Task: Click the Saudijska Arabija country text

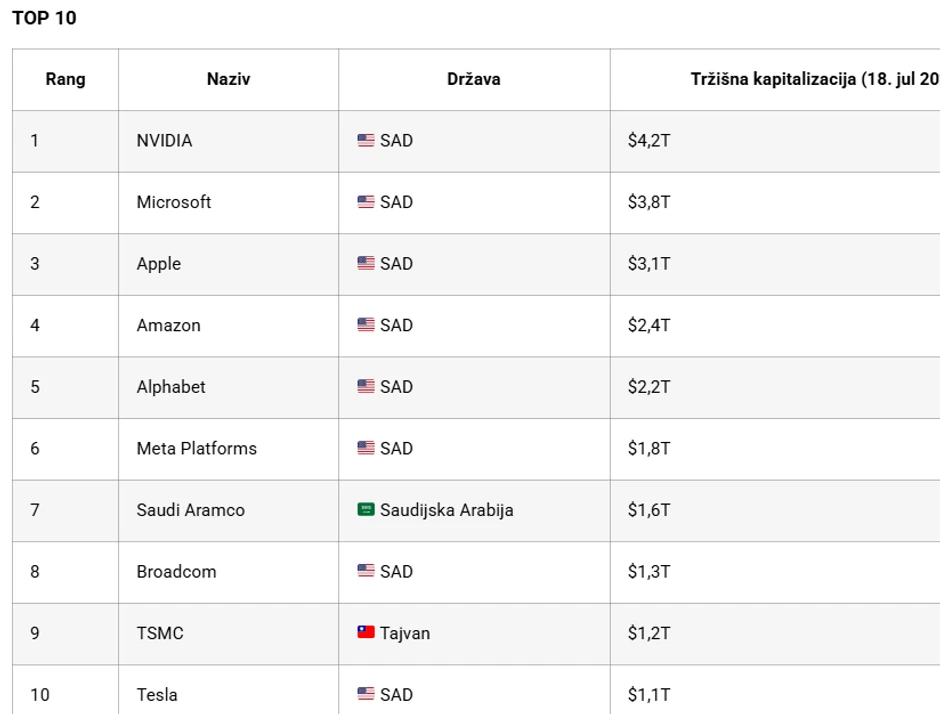Action: (447, 510)
